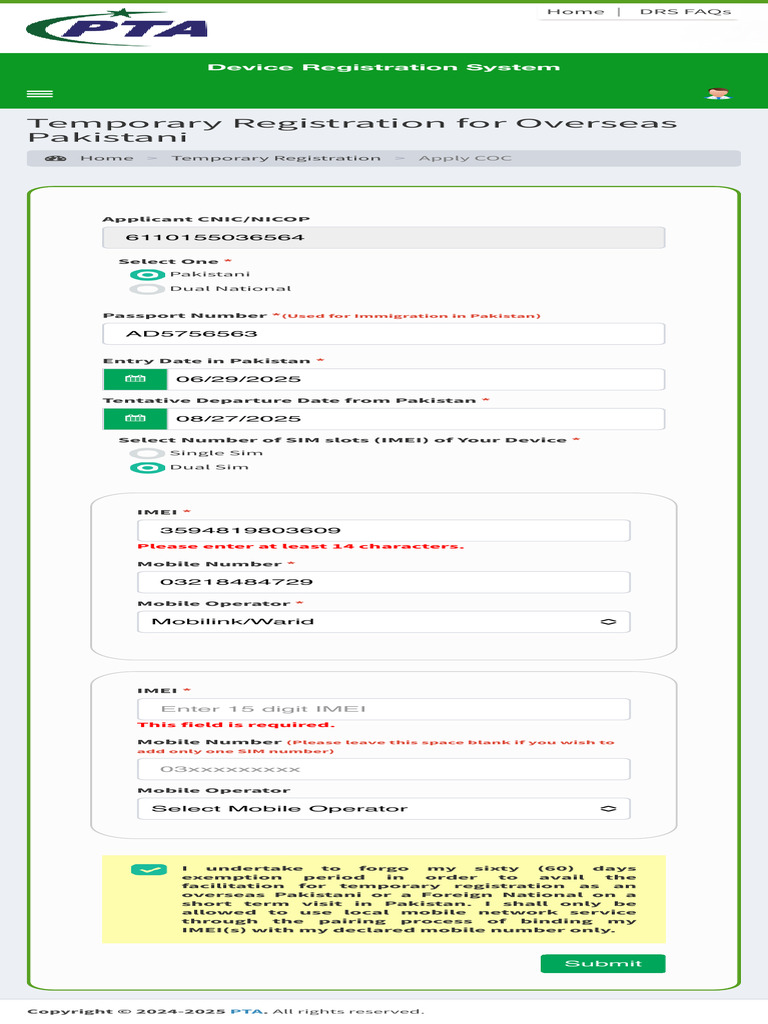Viewport: 768px width, 1024px height.
Task: Select the Dual National radio option
Action: click(x=147, y=289)
